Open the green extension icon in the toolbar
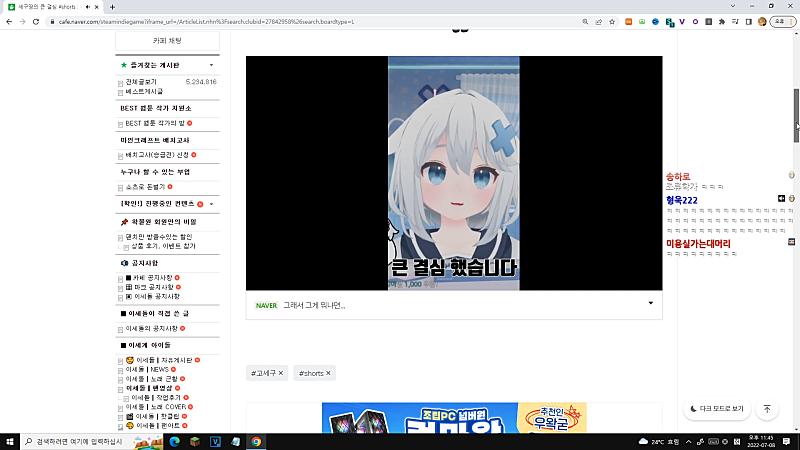This screenshot has width=800, height=450. (x=642, y=22)
